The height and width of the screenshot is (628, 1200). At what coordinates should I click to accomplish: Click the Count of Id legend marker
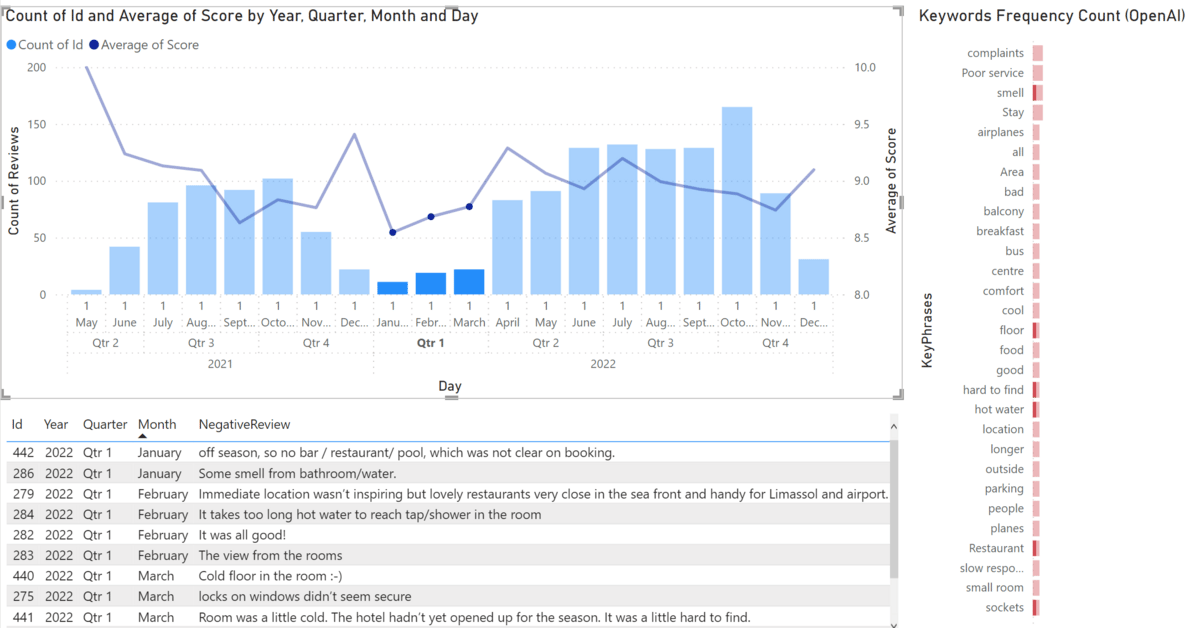[x=12, y=45]
